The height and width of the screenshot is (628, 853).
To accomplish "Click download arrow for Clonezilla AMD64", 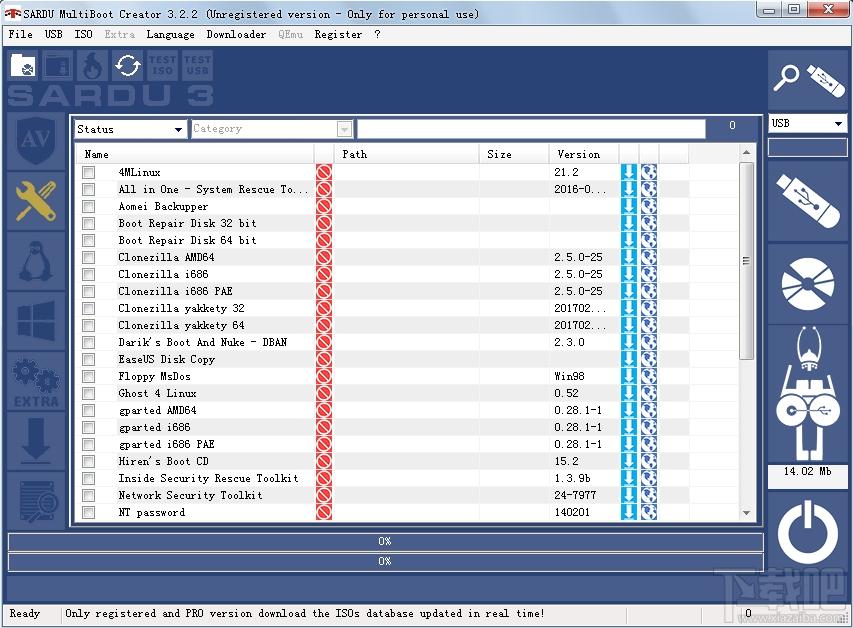I will point(628,257).
